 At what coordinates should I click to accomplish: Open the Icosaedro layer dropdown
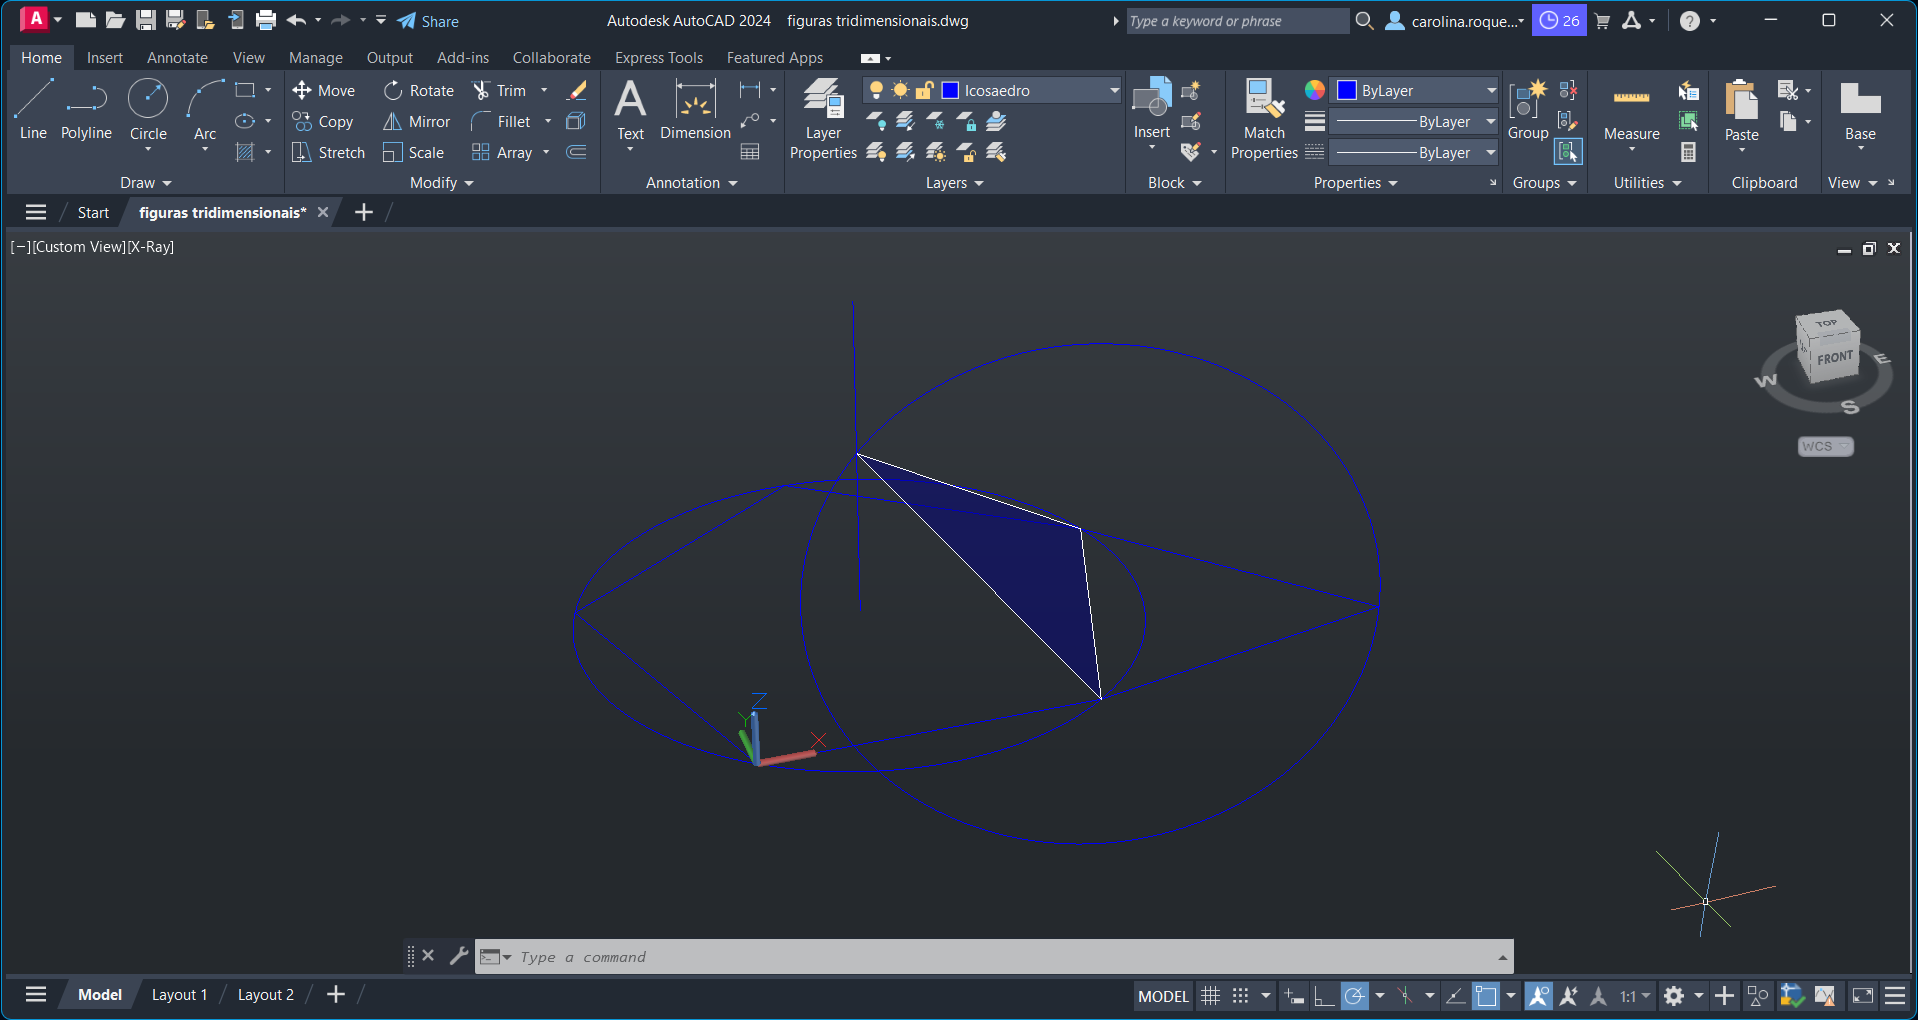(1114, 91)
